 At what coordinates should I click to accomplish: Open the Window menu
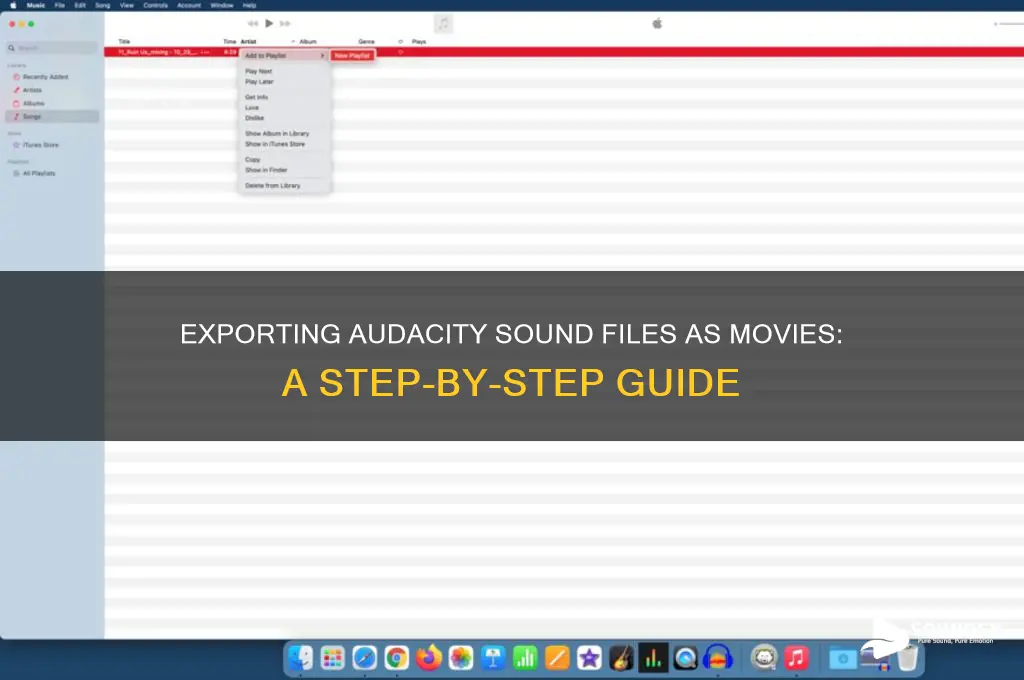pyautogui.click(x=222, y=5)
